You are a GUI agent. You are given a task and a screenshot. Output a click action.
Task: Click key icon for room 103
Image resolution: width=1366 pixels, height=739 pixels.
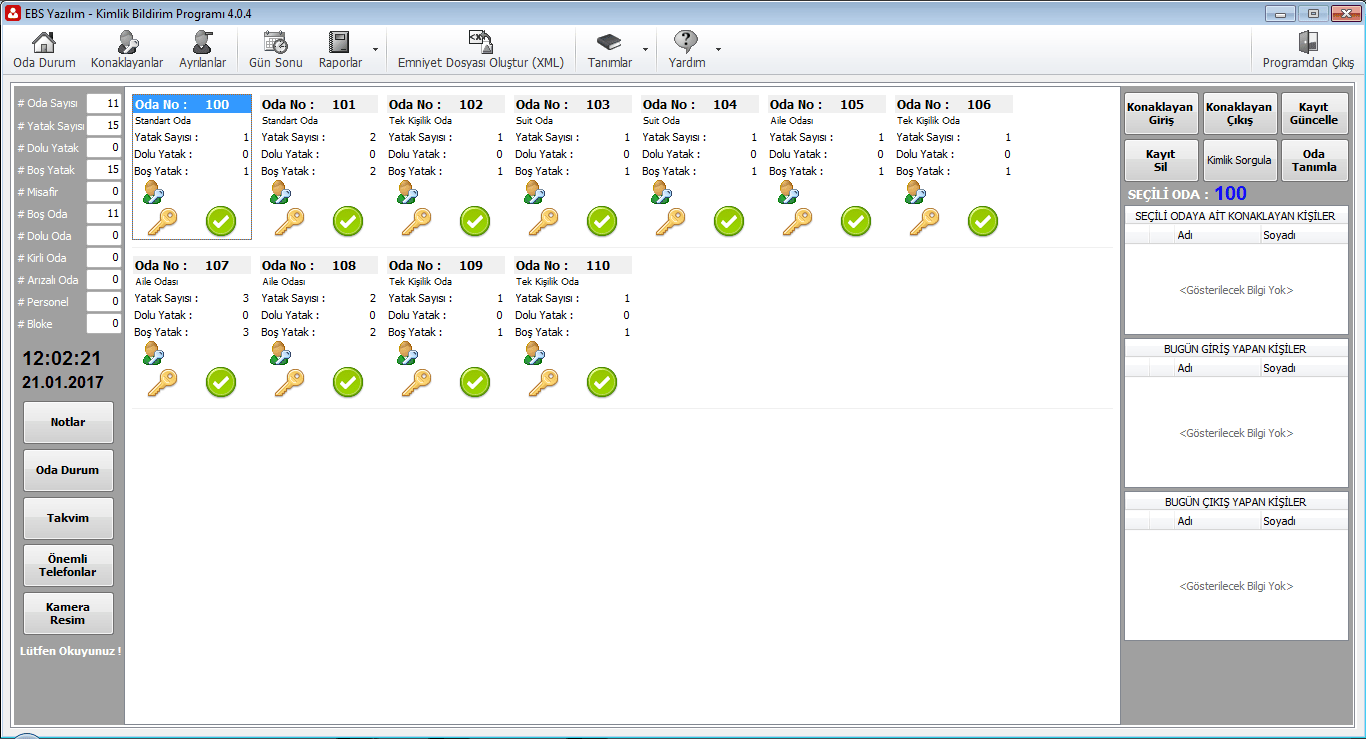pyautogui.click(x=542, y=221)
